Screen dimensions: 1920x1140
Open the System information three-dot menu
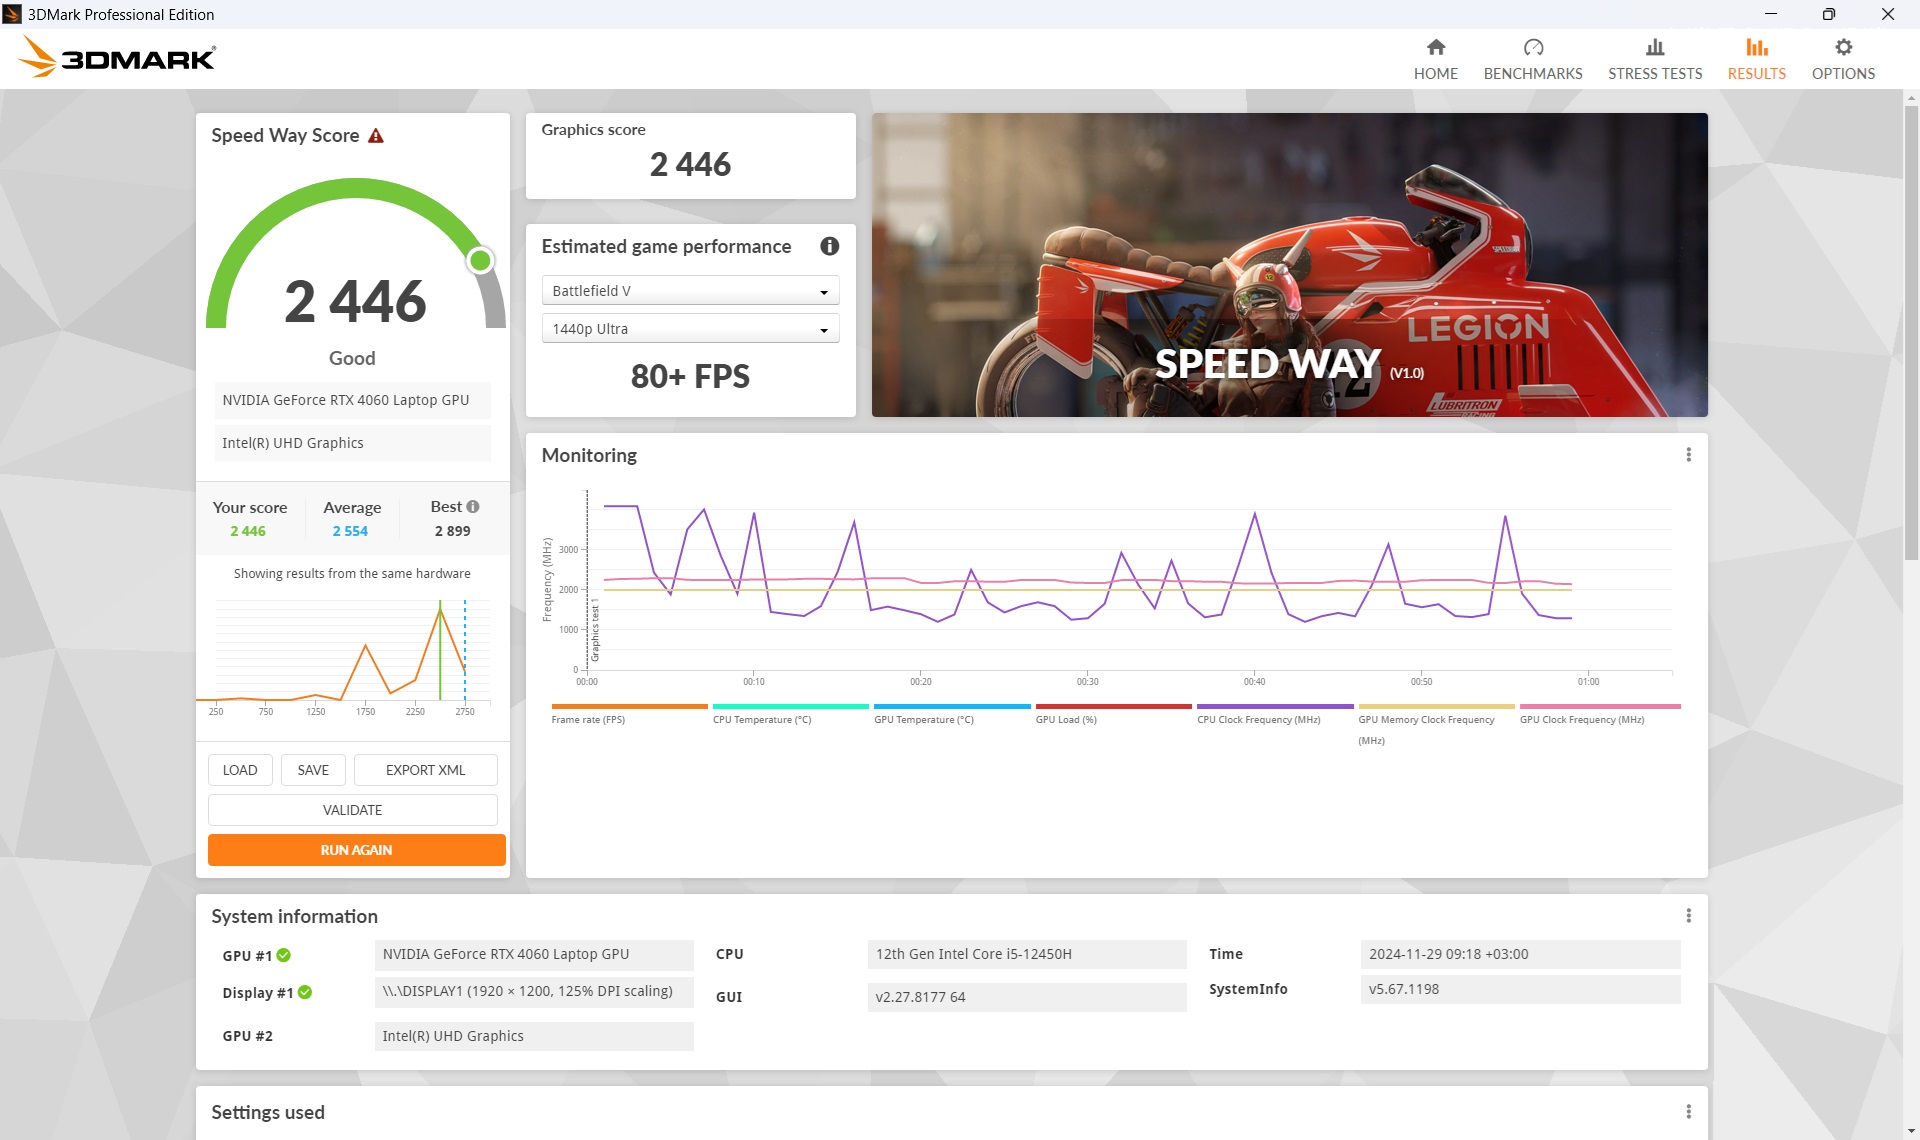(x=1689, y=916)
